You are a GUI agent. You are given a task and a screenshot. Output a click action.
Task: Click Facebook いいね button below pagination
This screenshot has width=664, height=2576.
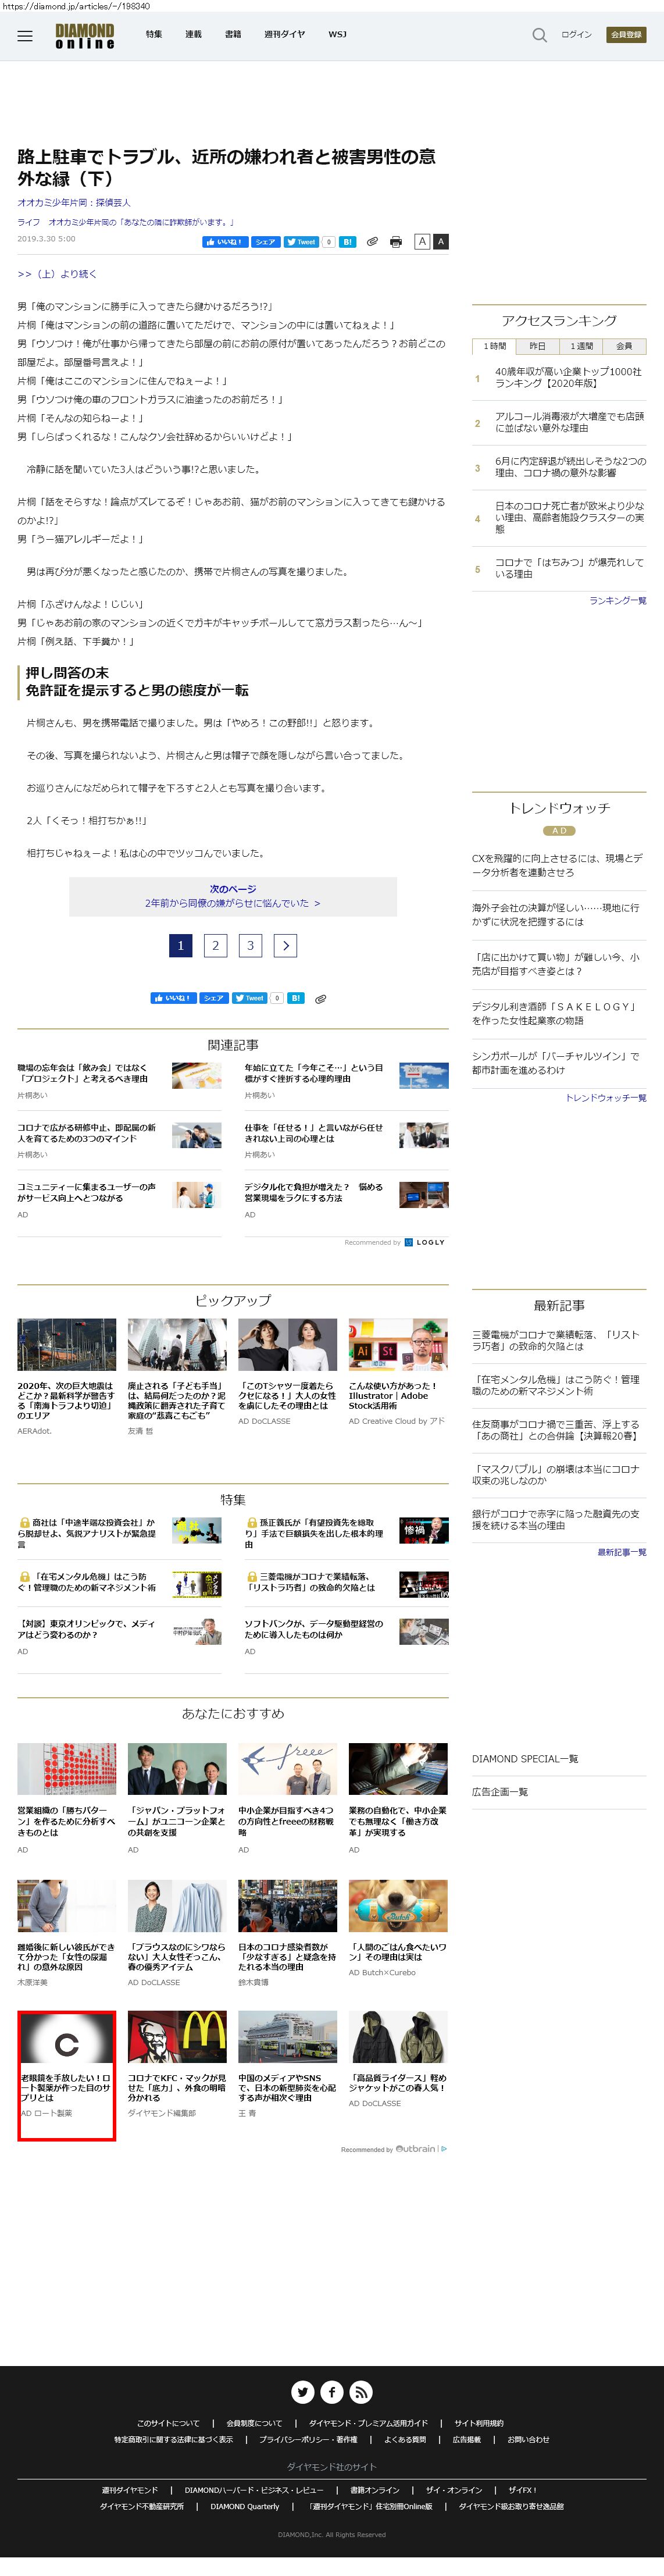click(x=173, y=998)
